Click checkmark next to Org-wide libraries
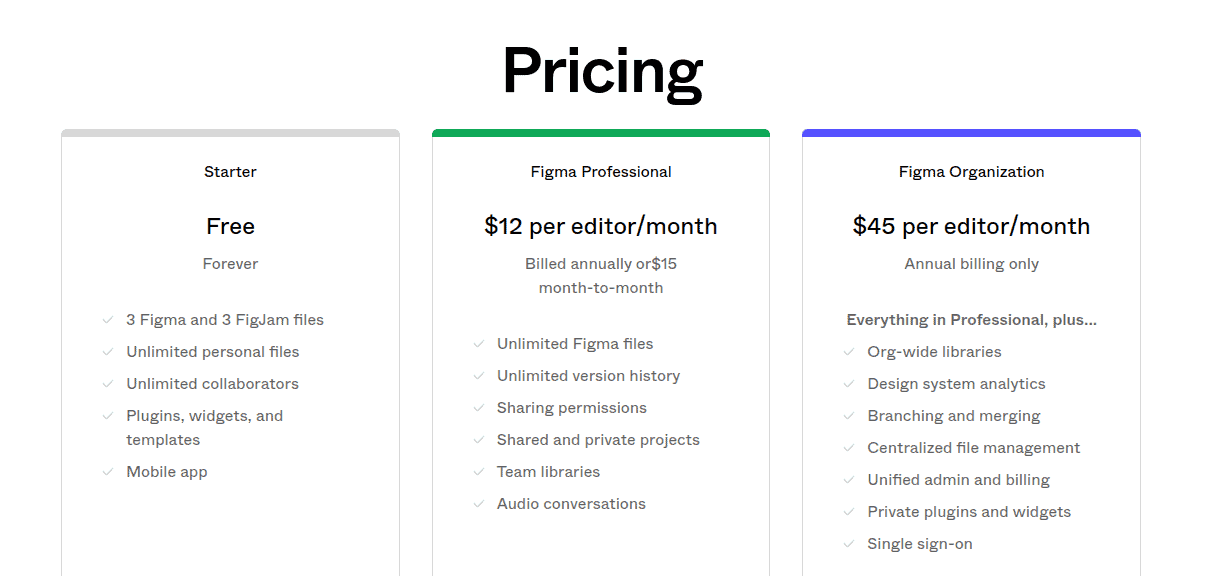 point(849,352)
